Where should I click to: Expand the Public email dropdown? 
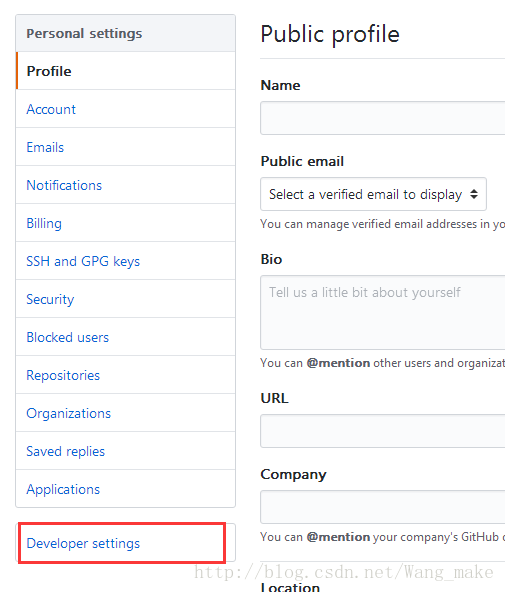[x=373, y=194]
